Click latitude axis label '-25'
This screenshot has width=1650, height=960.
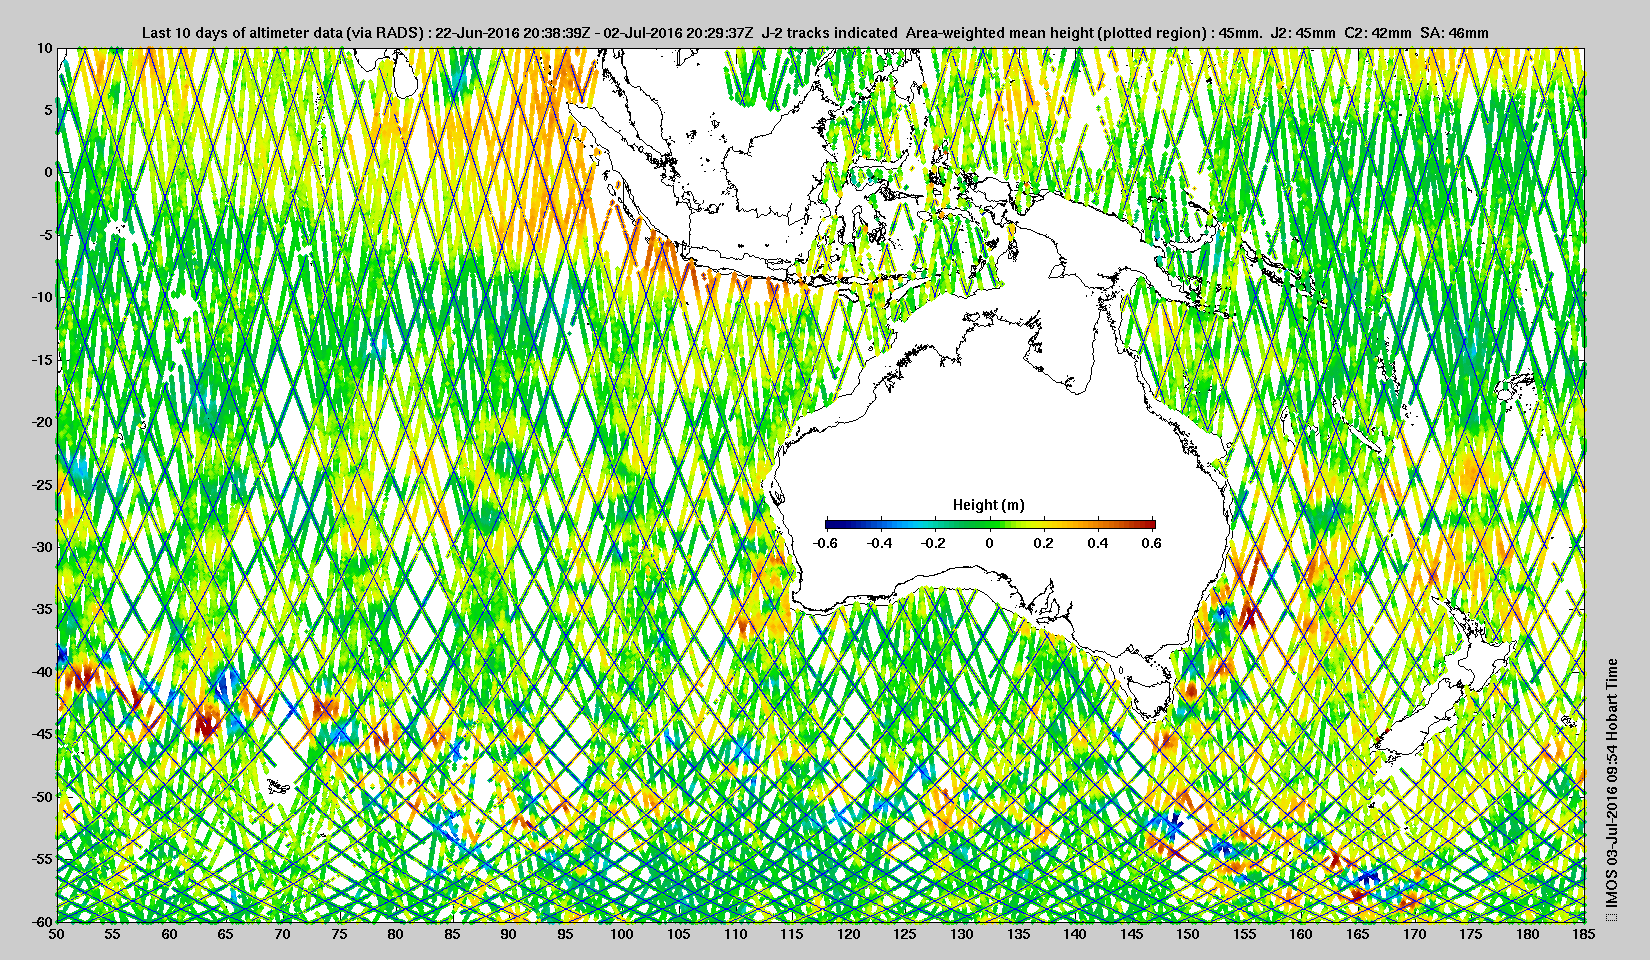click(x=42, y=485)
